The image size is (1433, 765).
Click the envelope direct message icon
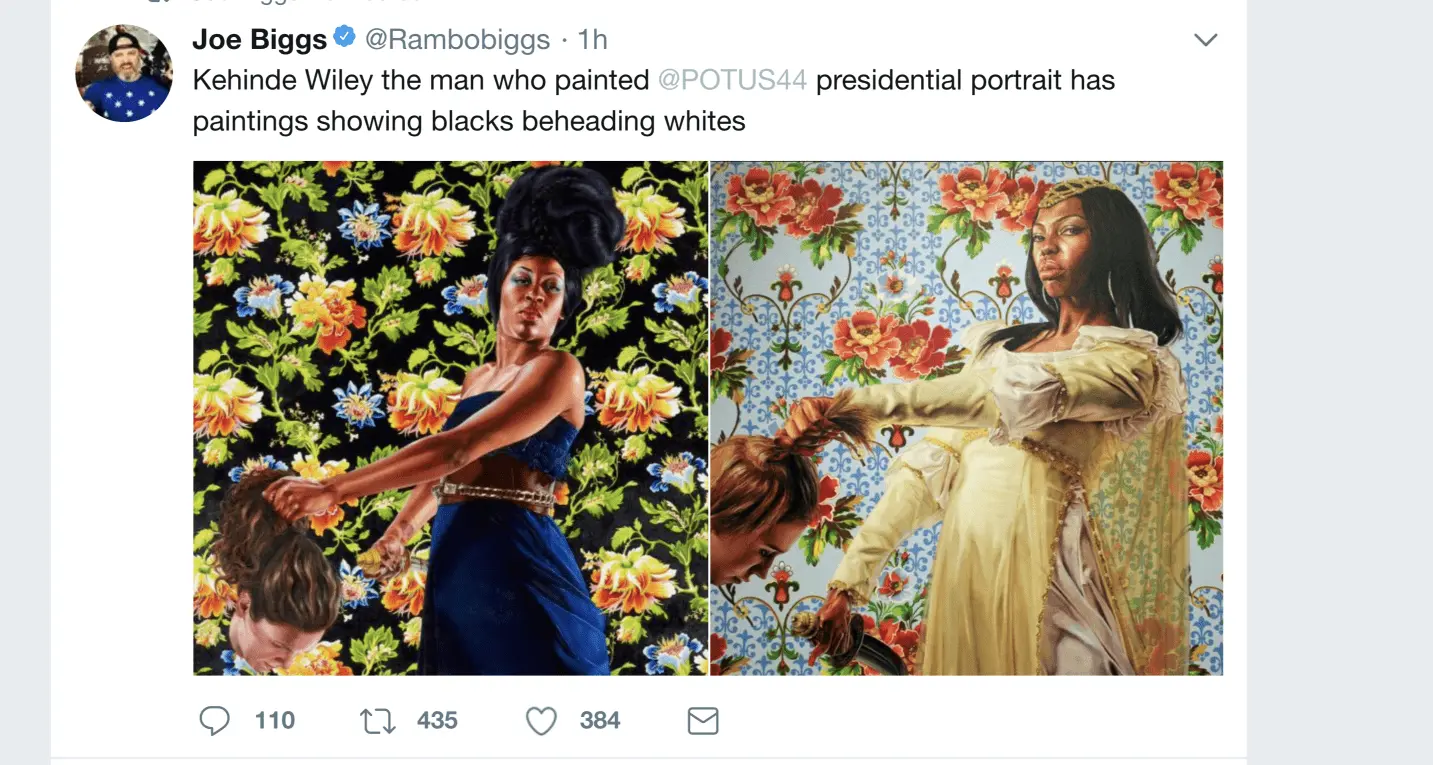tap(703, 721)
